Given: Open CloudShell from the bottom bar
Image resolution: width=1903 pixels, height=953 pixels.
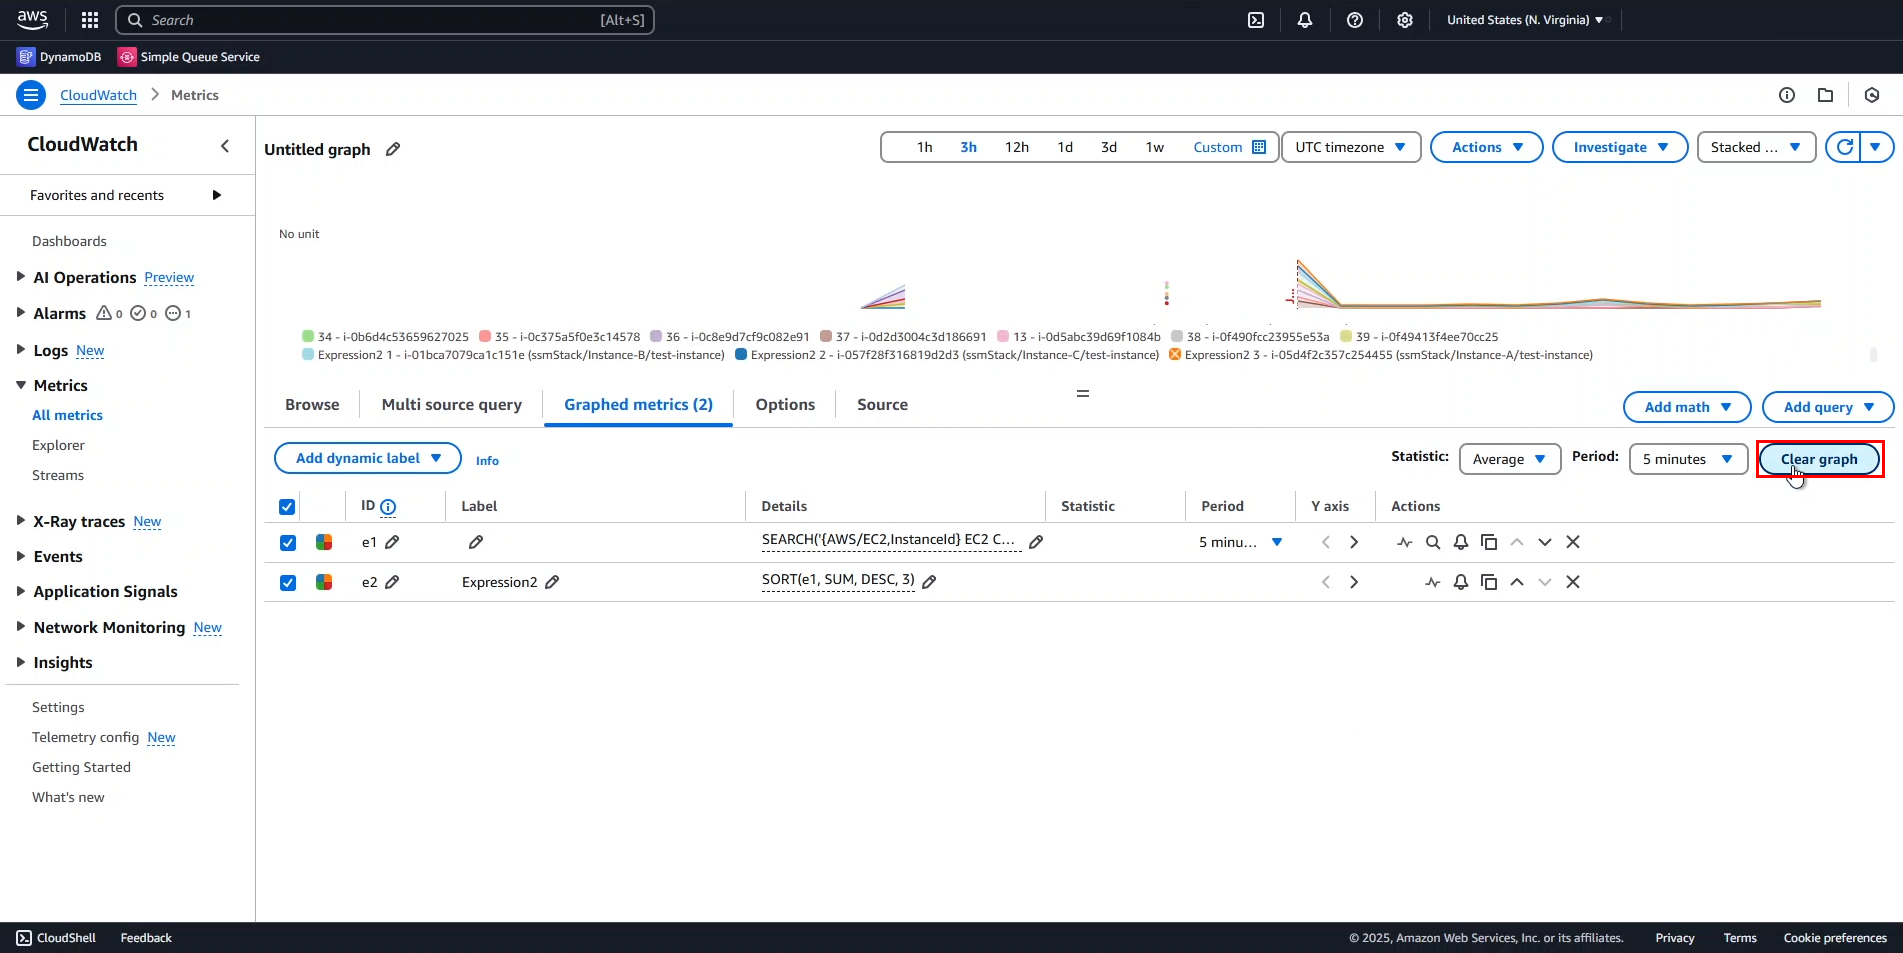Looking at the screenshot, I should 56,938.
